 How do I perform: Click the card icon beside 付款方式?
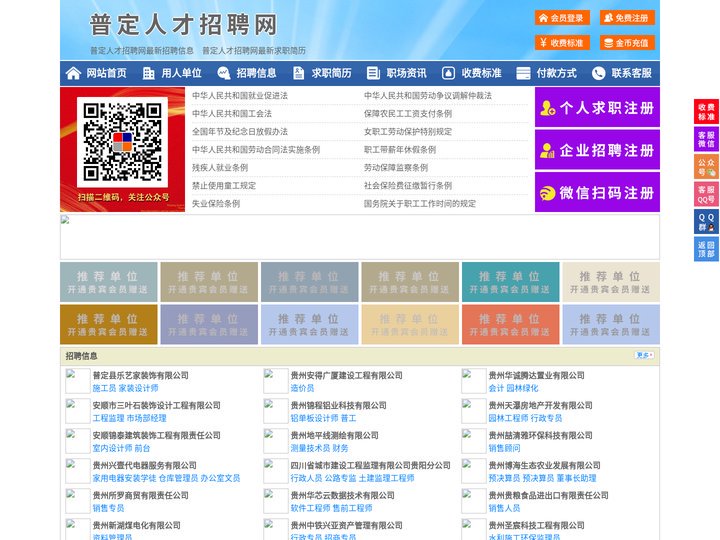tap(523, 73)
